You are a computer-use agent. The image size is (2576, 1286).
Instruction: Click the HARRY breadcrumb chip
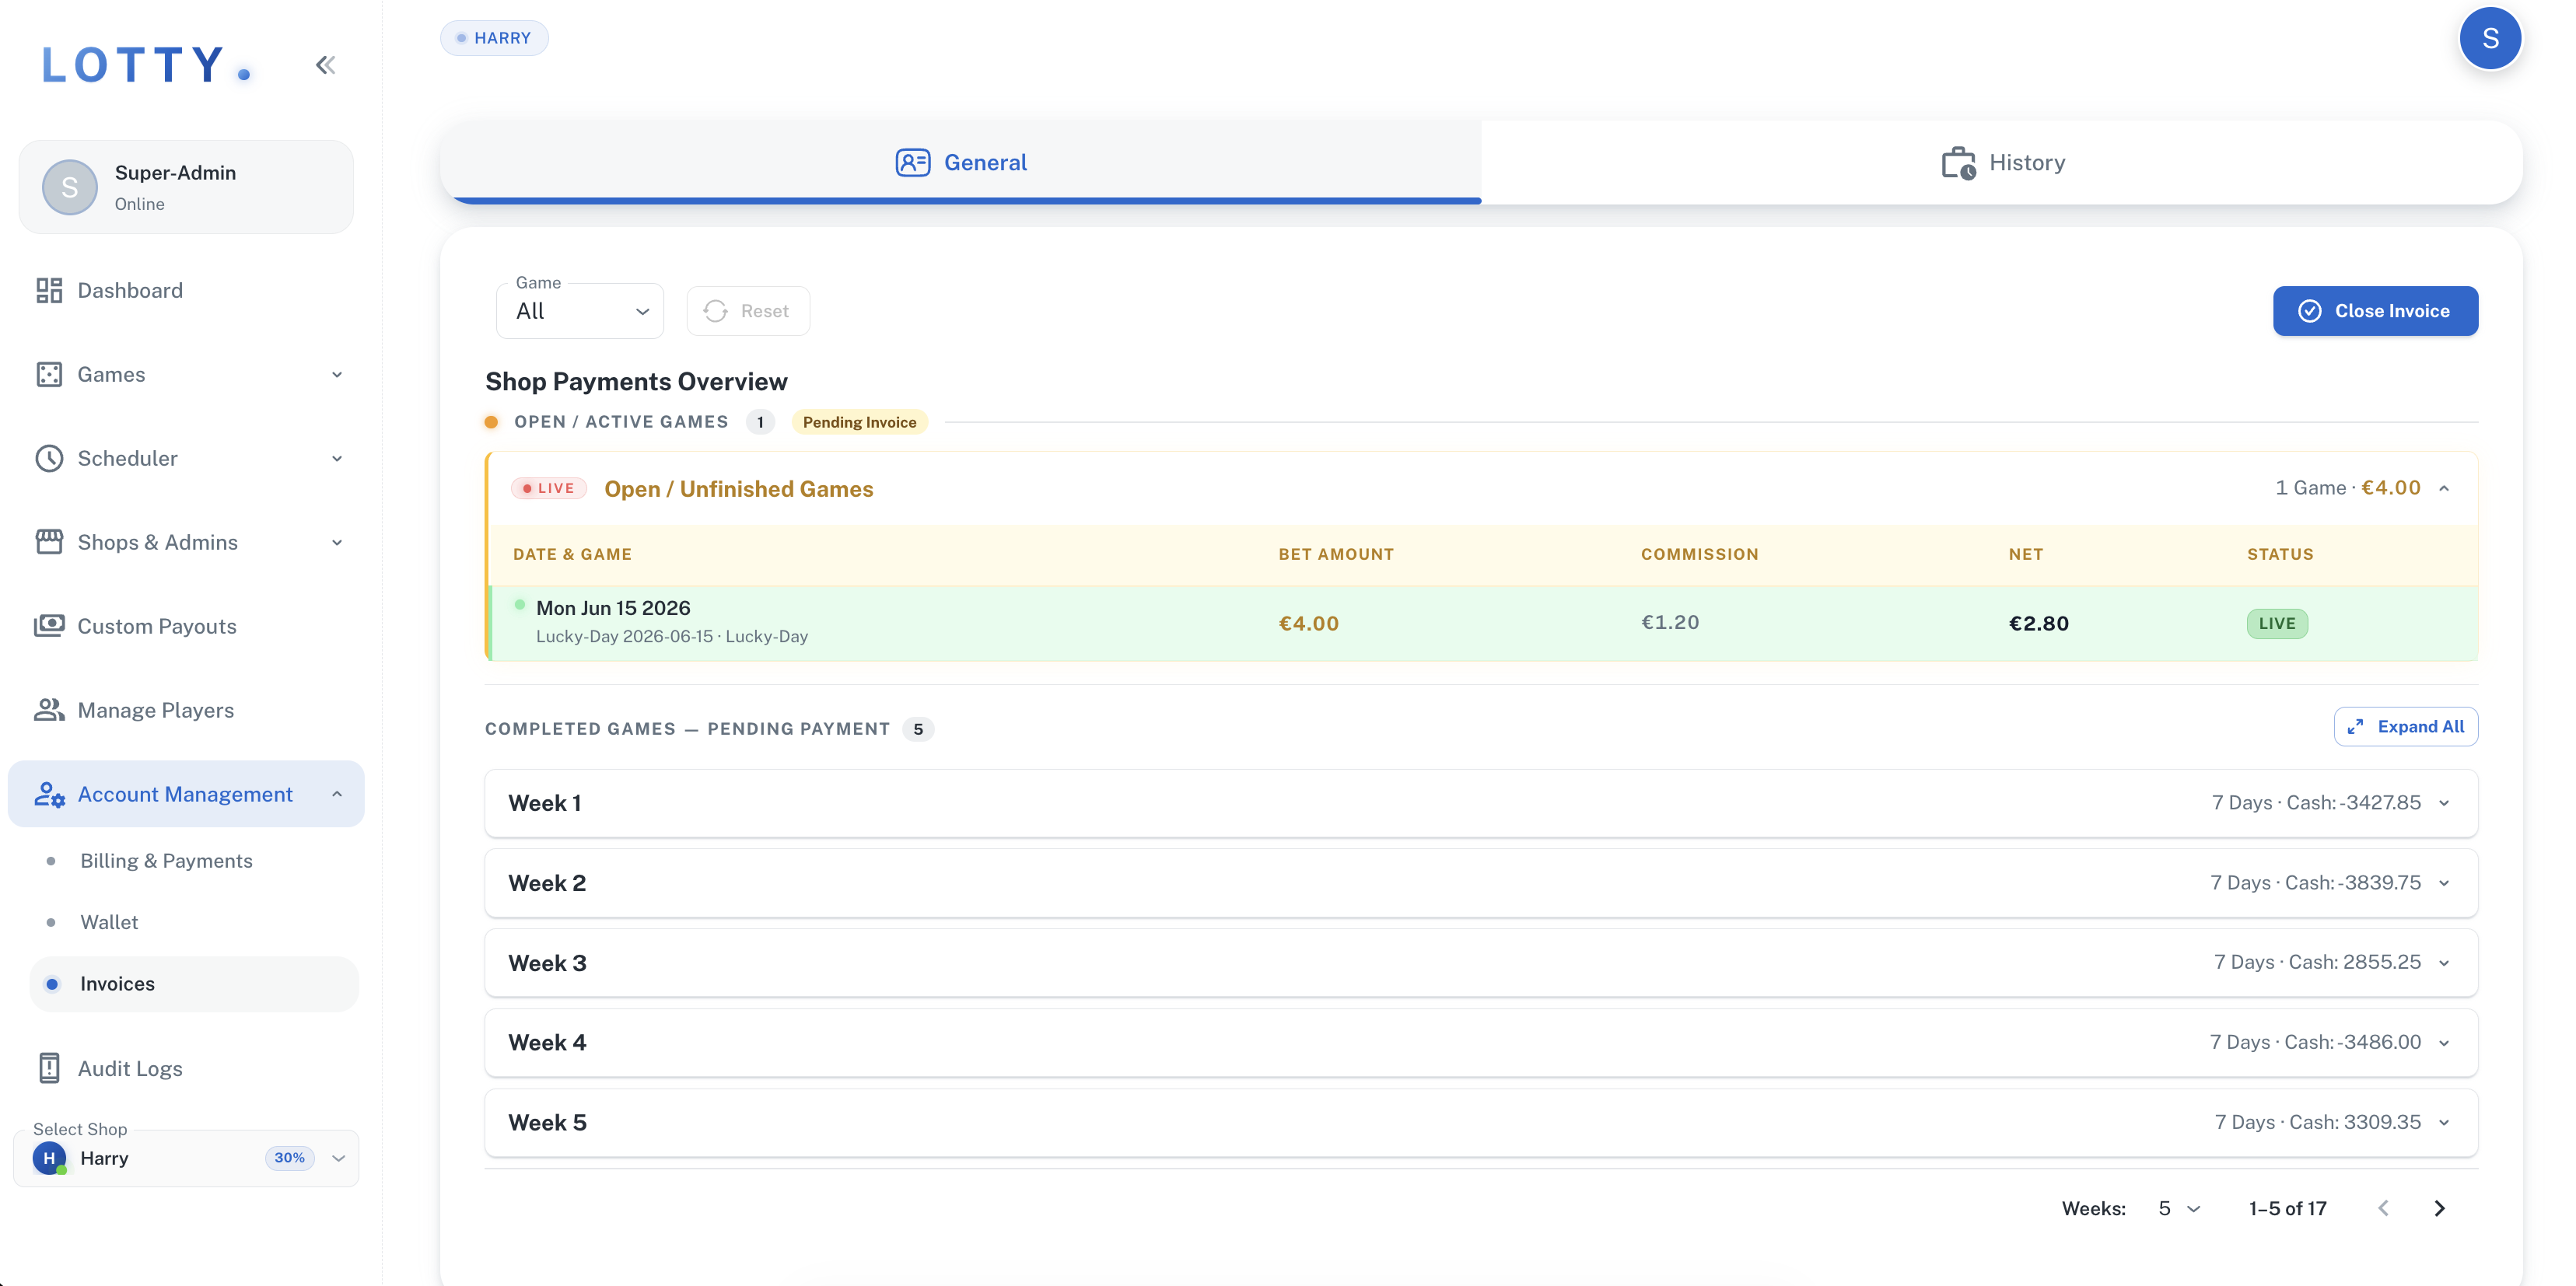coord(494,38)
